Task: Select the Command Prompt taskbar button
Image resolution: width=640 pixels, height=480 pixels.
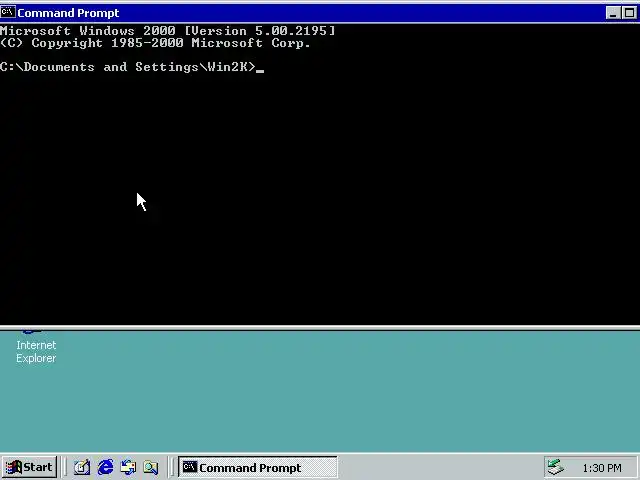Action: 258,467
